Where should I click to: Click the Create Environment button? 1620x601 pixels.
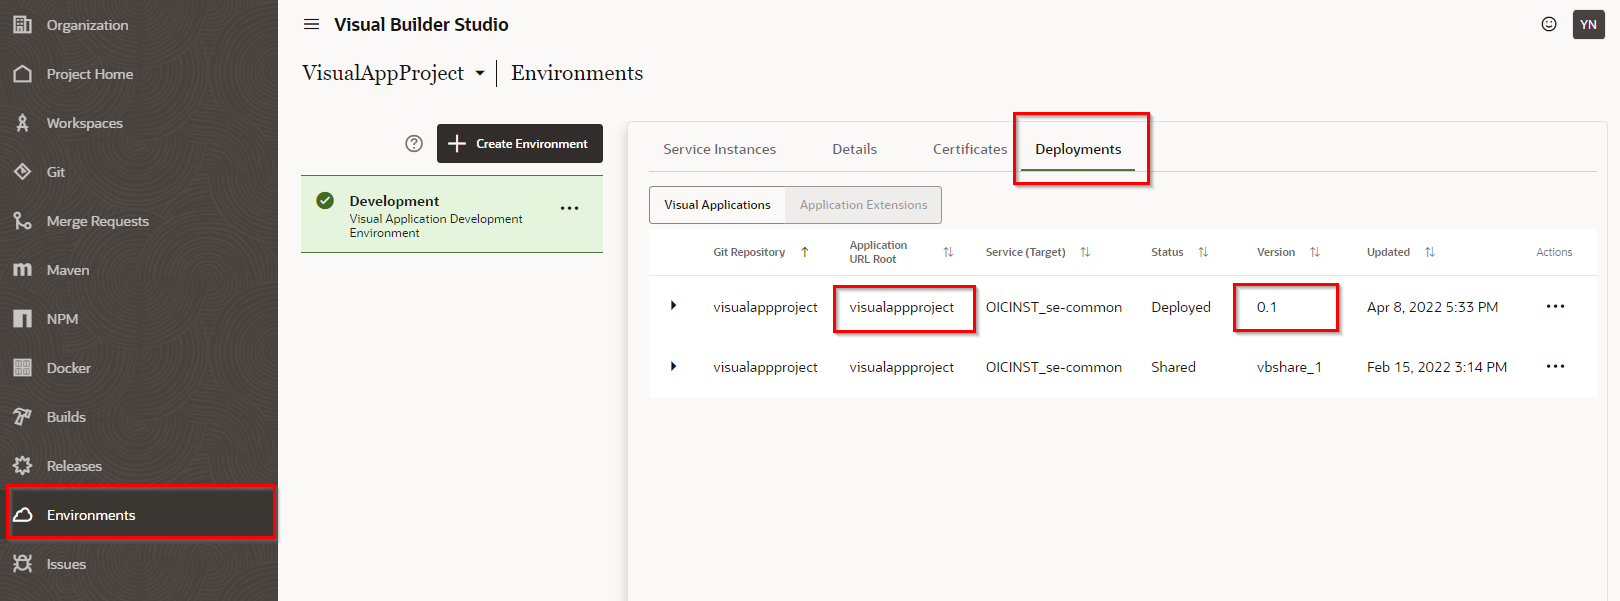tap(519, 143)
